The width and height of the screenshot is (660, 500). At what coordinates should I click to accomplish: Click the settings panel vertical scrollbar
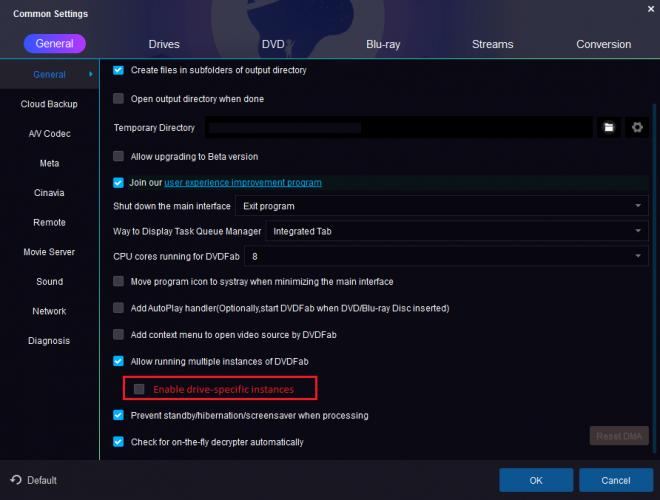655,278
